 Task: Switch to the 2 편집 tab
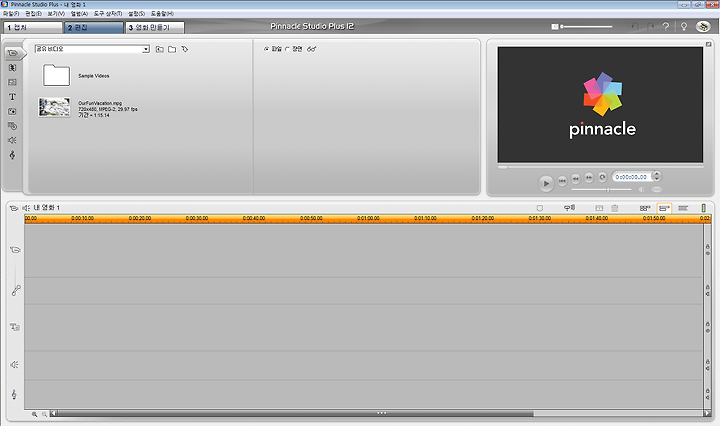[x=94, y=28]
